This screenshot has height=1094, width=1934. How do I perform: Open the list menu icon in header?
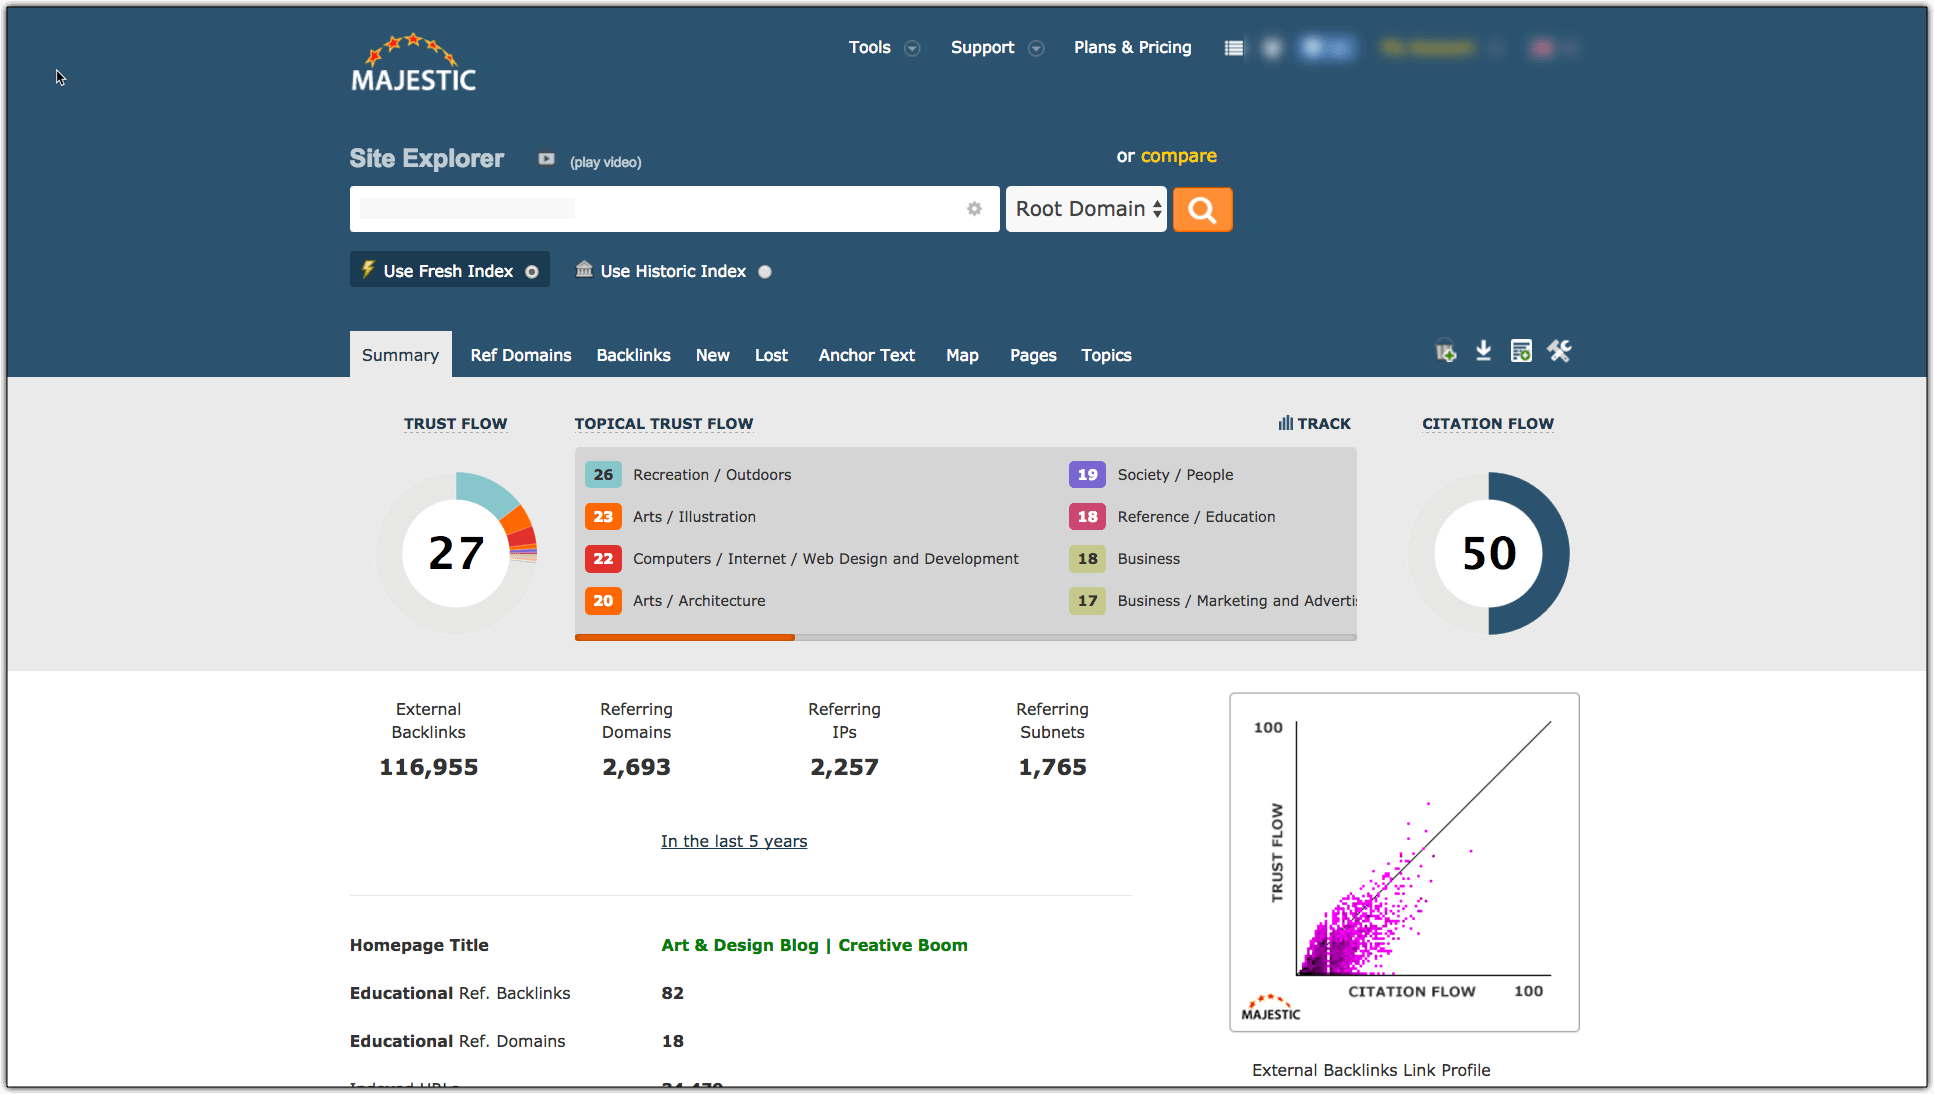1234,48
